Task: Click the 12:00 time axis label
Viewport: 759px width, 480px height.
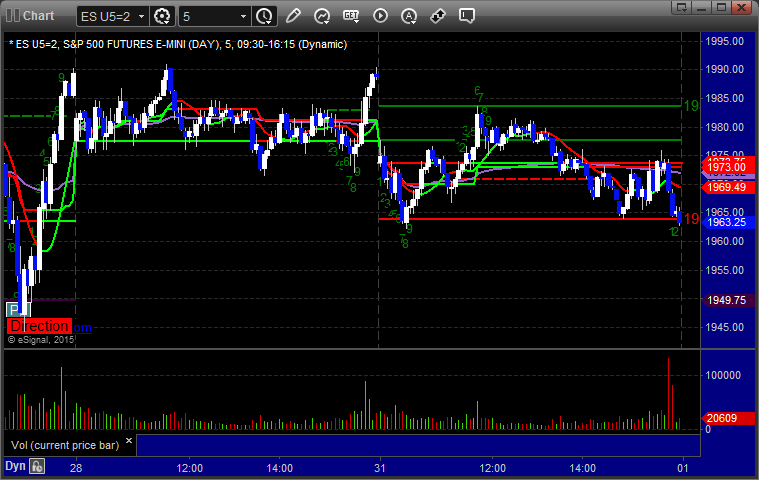Action: (x=189, y=467)
